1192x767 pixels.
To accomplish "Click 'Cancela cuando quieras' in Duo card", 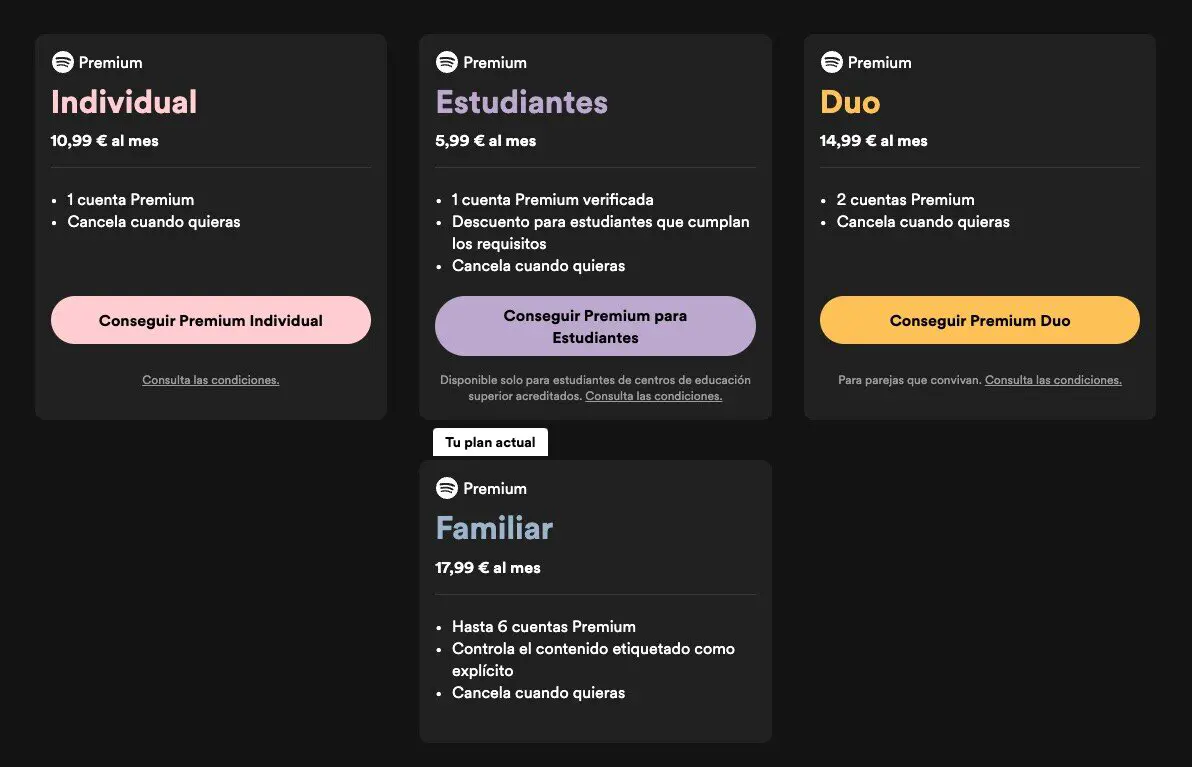I will coord(923,222).
